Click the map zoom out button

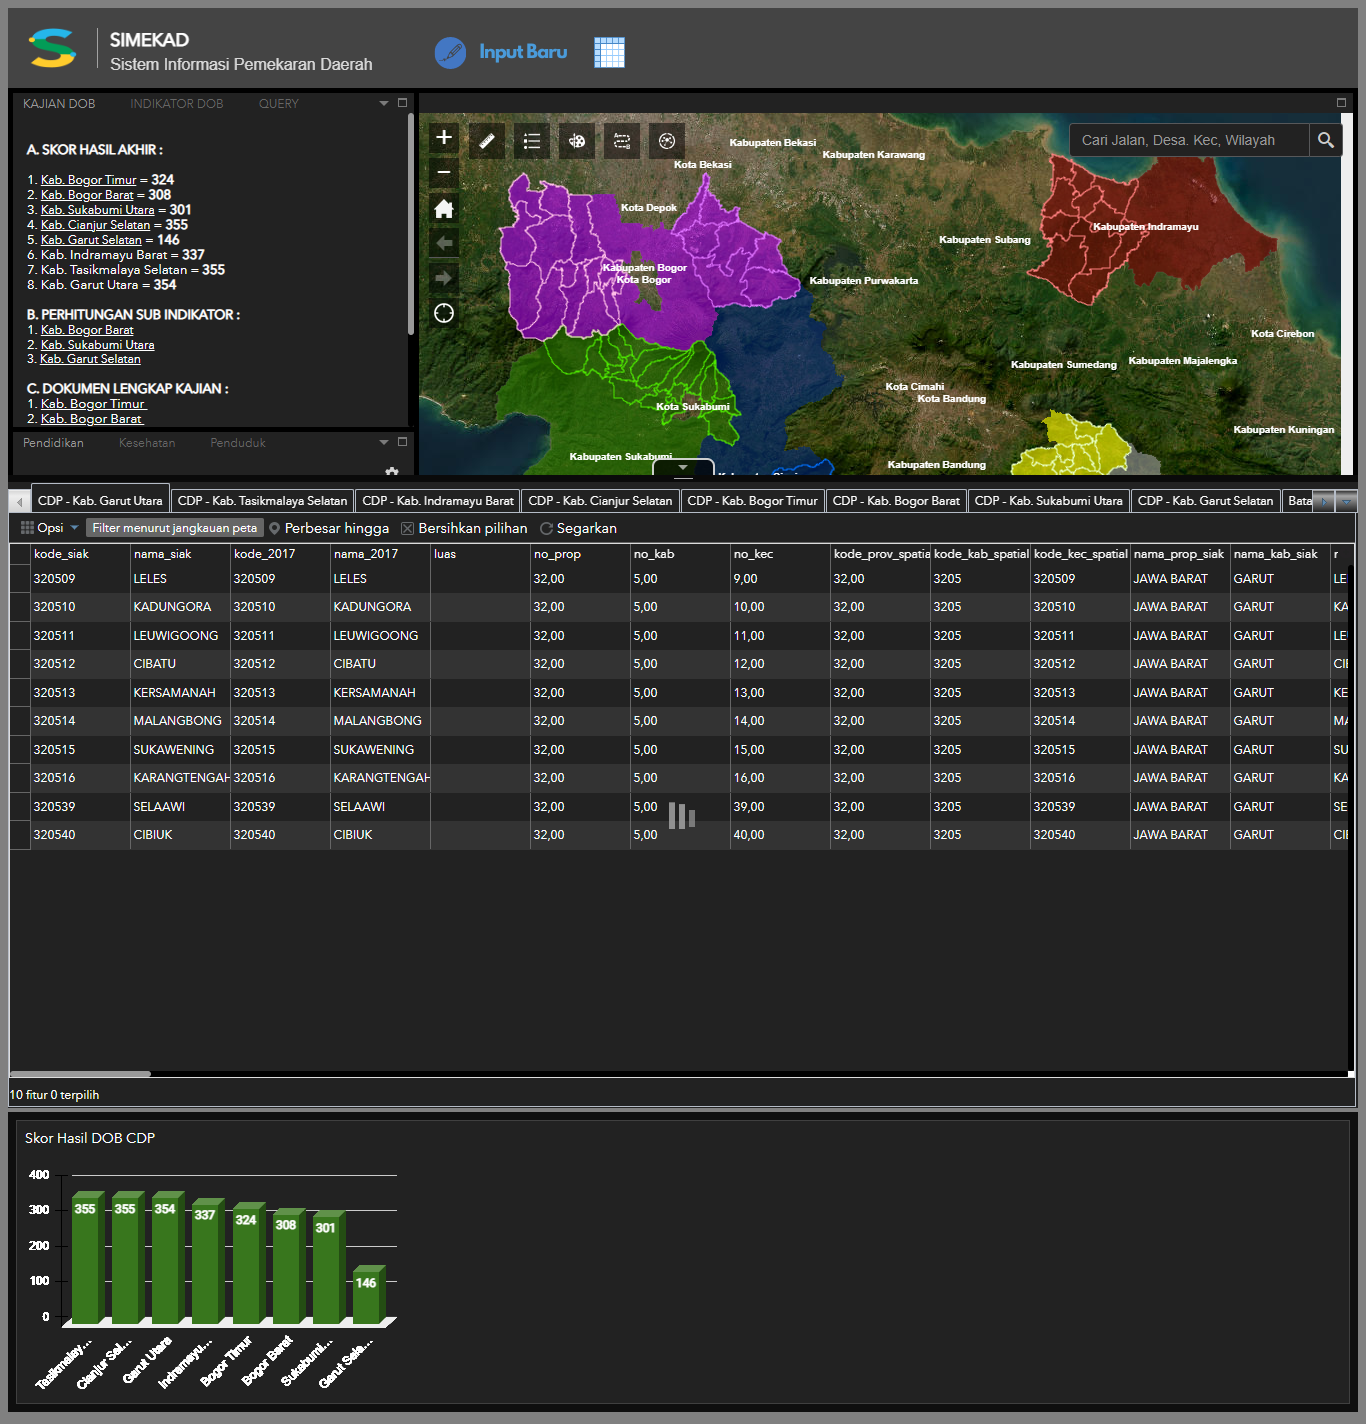(444, 173)
